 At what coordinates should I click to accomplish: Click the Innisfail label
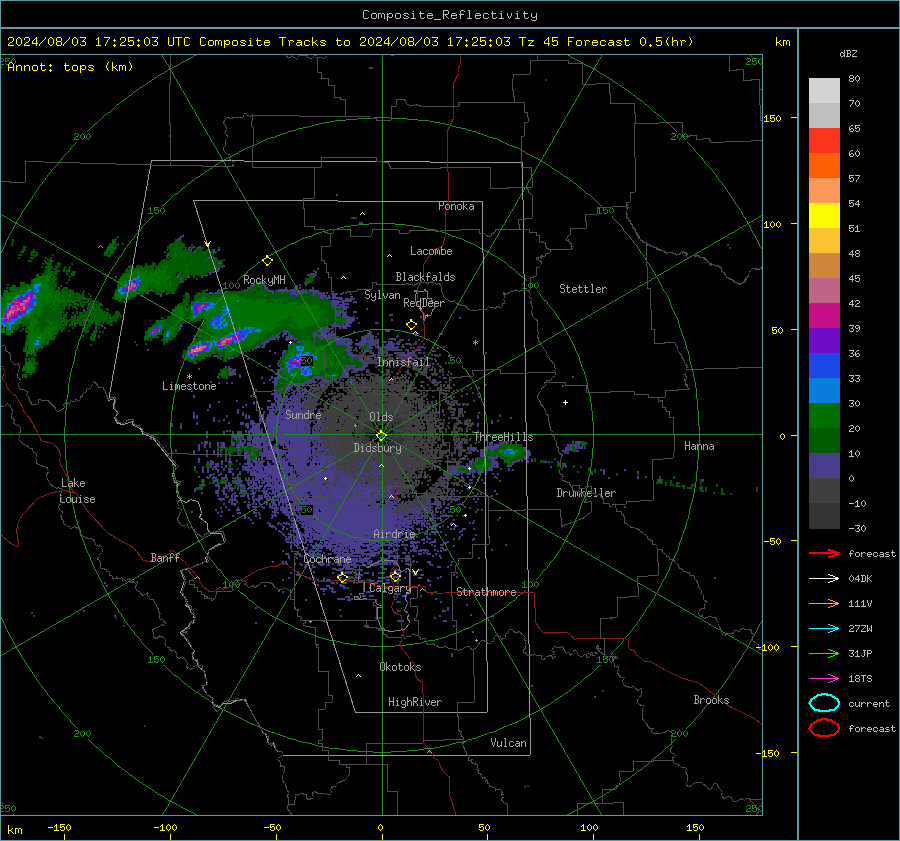403,362
